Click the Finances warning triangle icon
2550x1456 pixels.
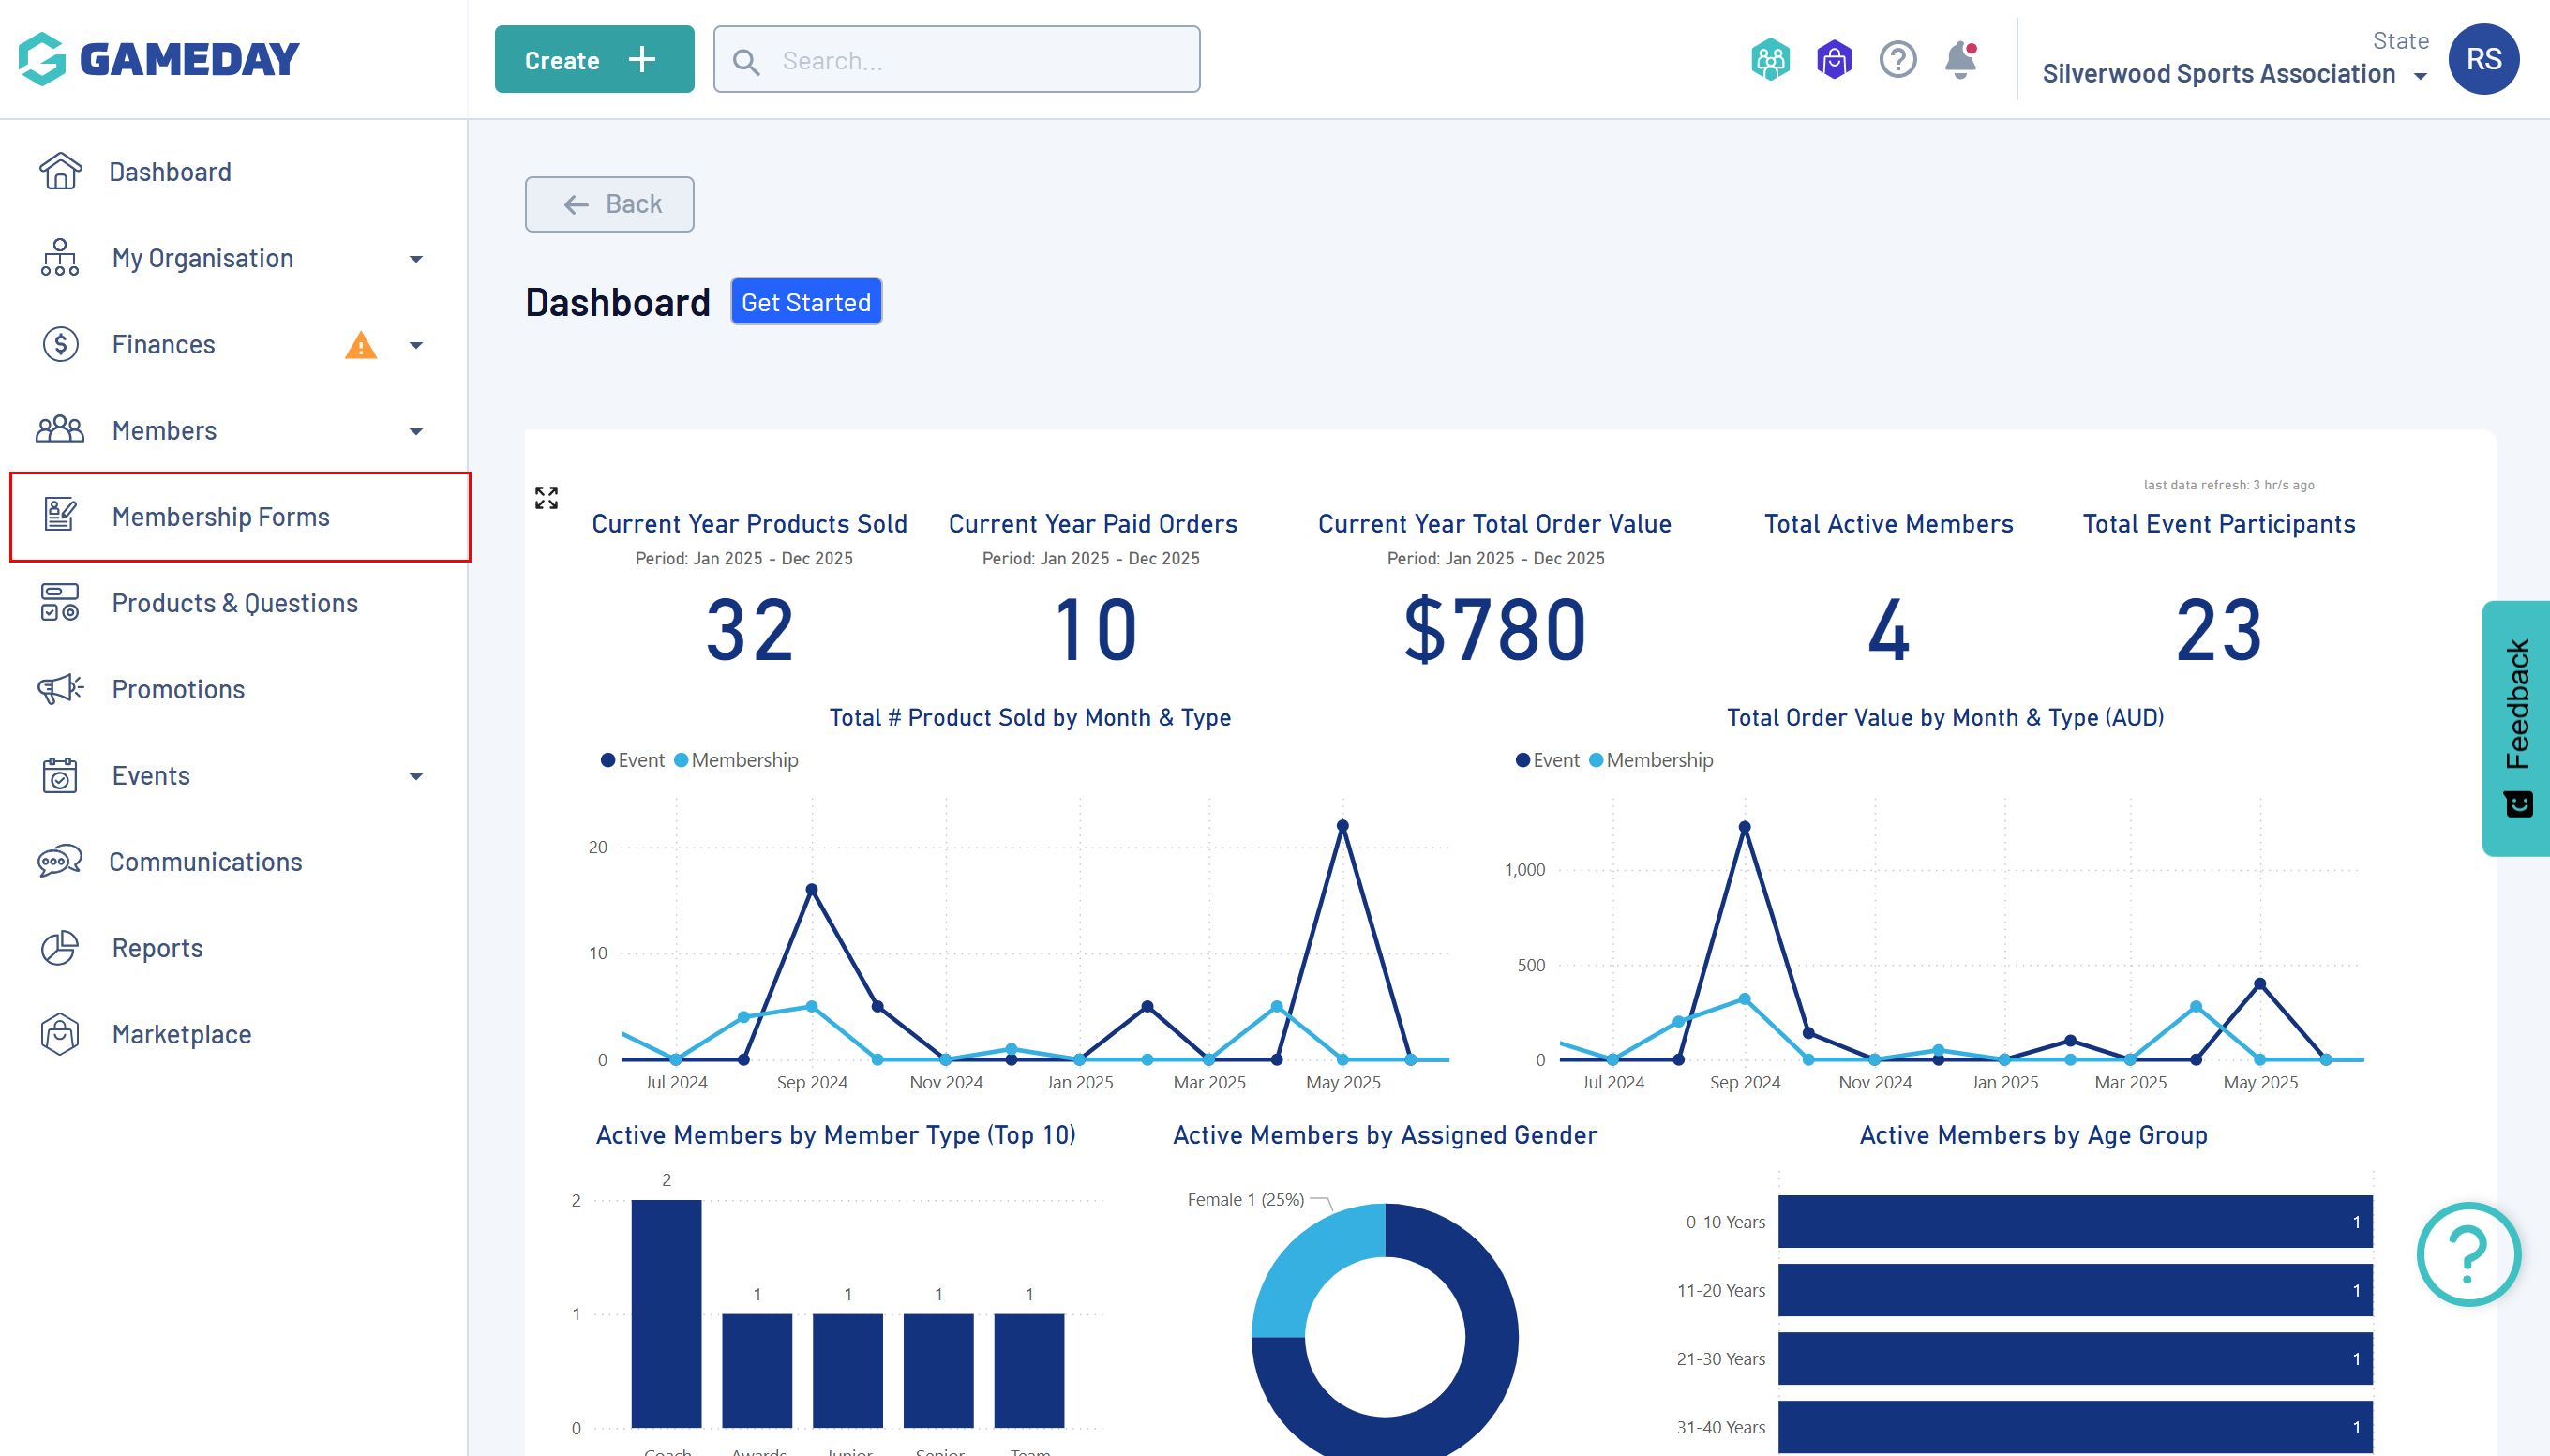click(360, 345)
